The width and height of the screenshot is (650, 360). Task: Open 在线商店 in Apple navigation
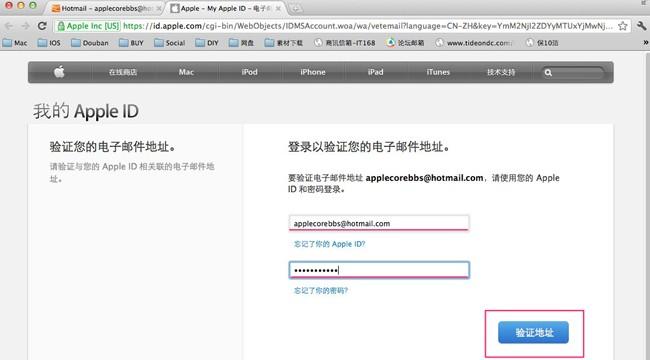(123, 72)
